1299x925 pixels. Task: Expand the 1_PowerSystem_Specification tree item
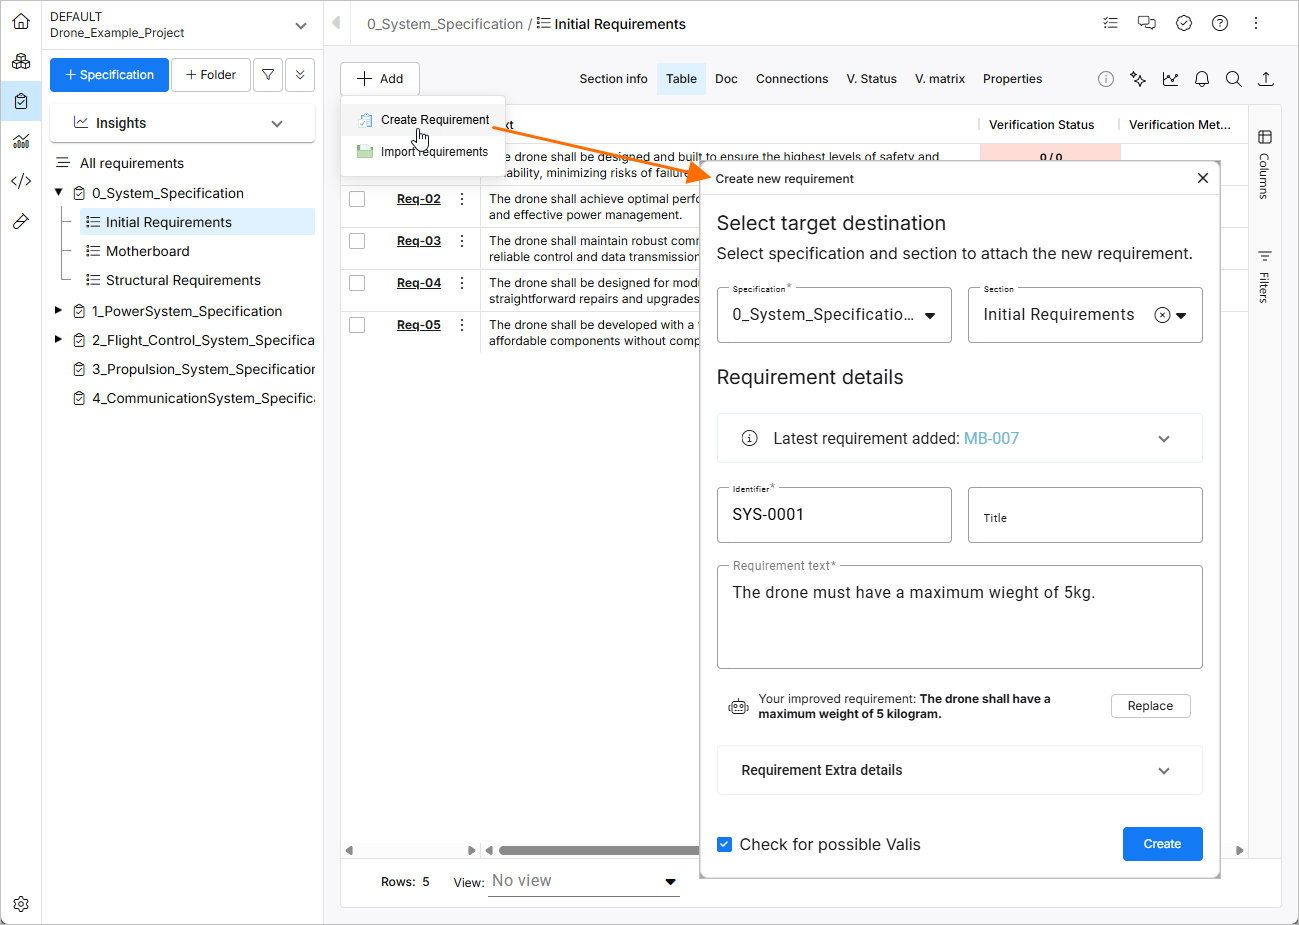coord(58,311)
